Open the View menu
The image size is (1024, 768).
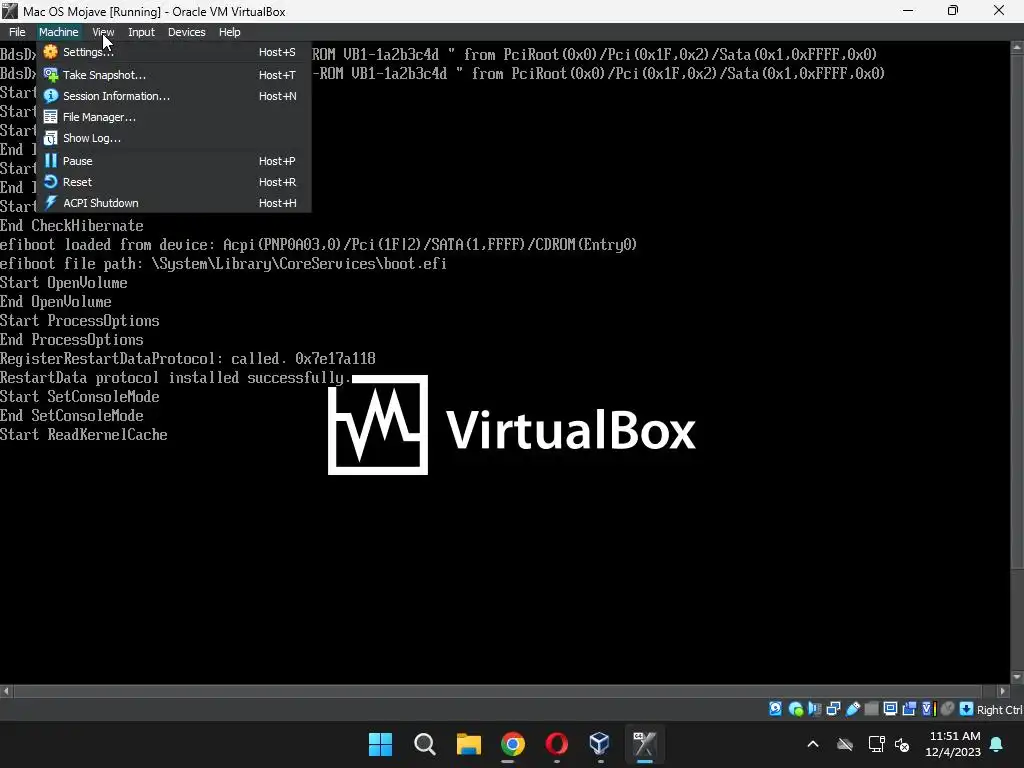pos(103,32)
